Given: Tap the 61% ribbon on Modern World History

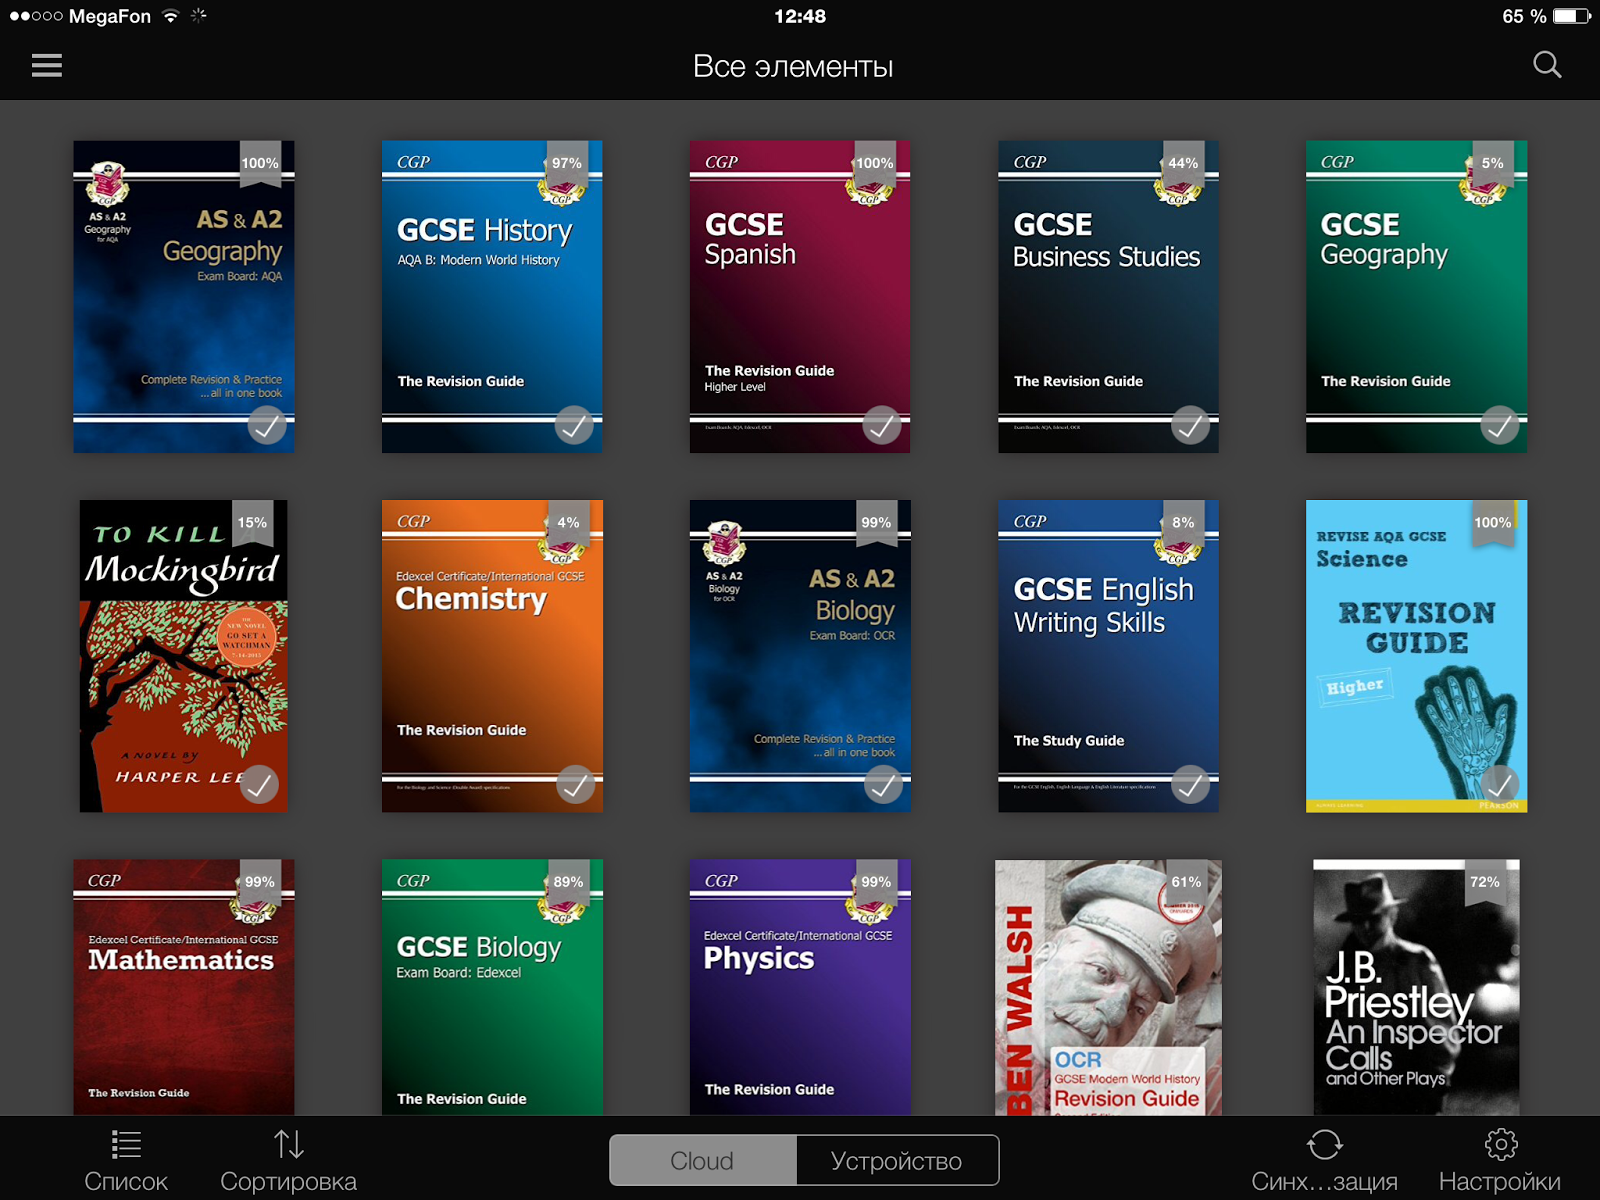Looking at the screenshot, I should [x=1186, y=883].
